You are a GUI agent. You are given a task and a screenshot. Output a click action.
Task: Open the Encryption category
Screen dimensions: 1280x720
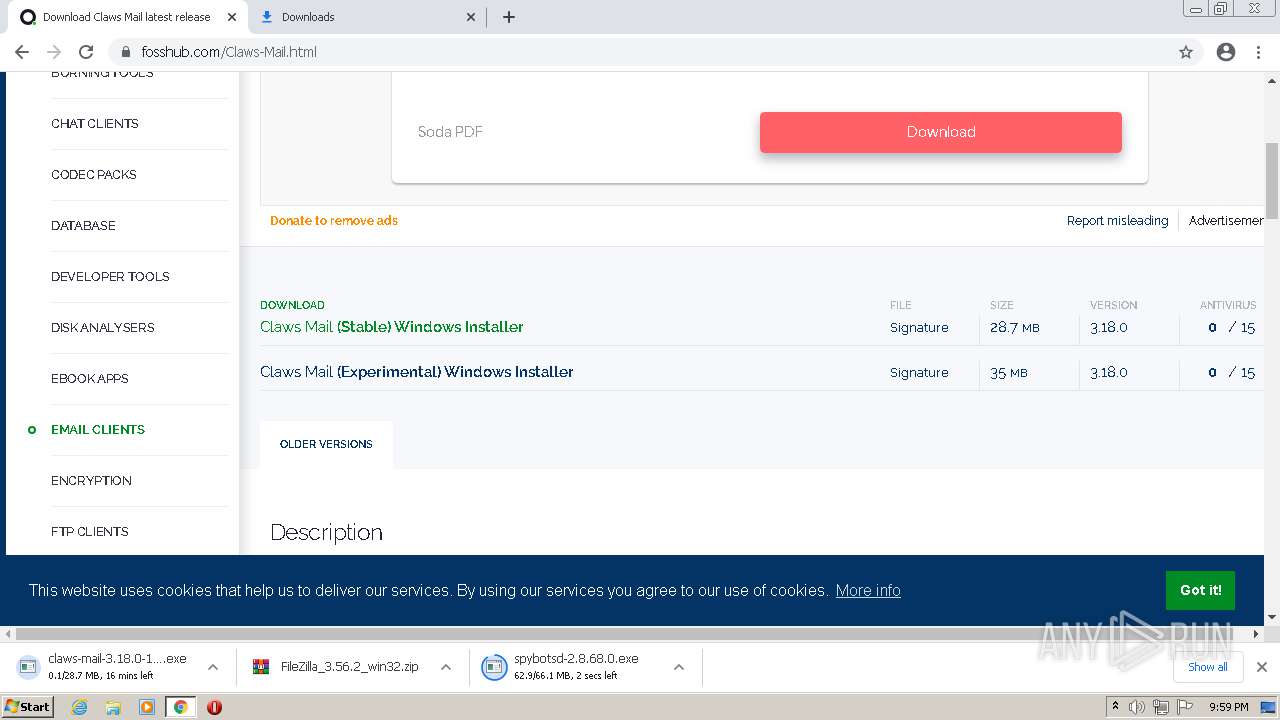pos(91,481)
